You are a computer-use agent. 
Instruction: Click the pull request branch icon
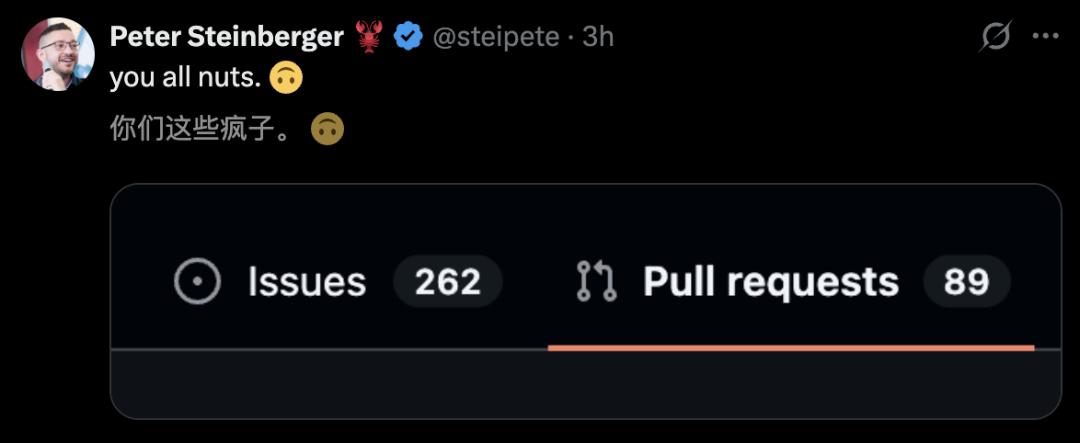click(597, 282)
